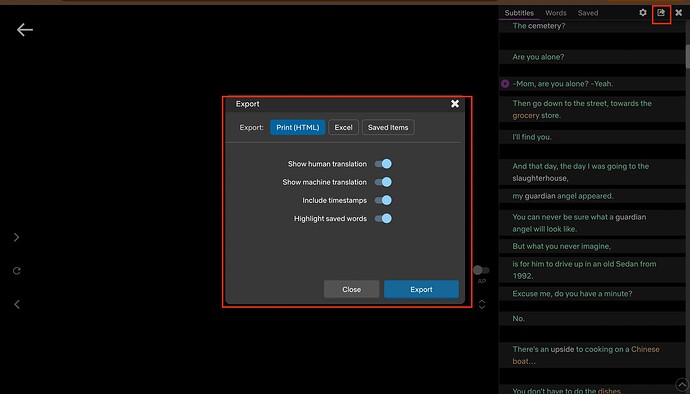Click subtitle 'Excuse me, do you have a minute?'
This screenshot has width=690, height=394.
coord(572,294)
